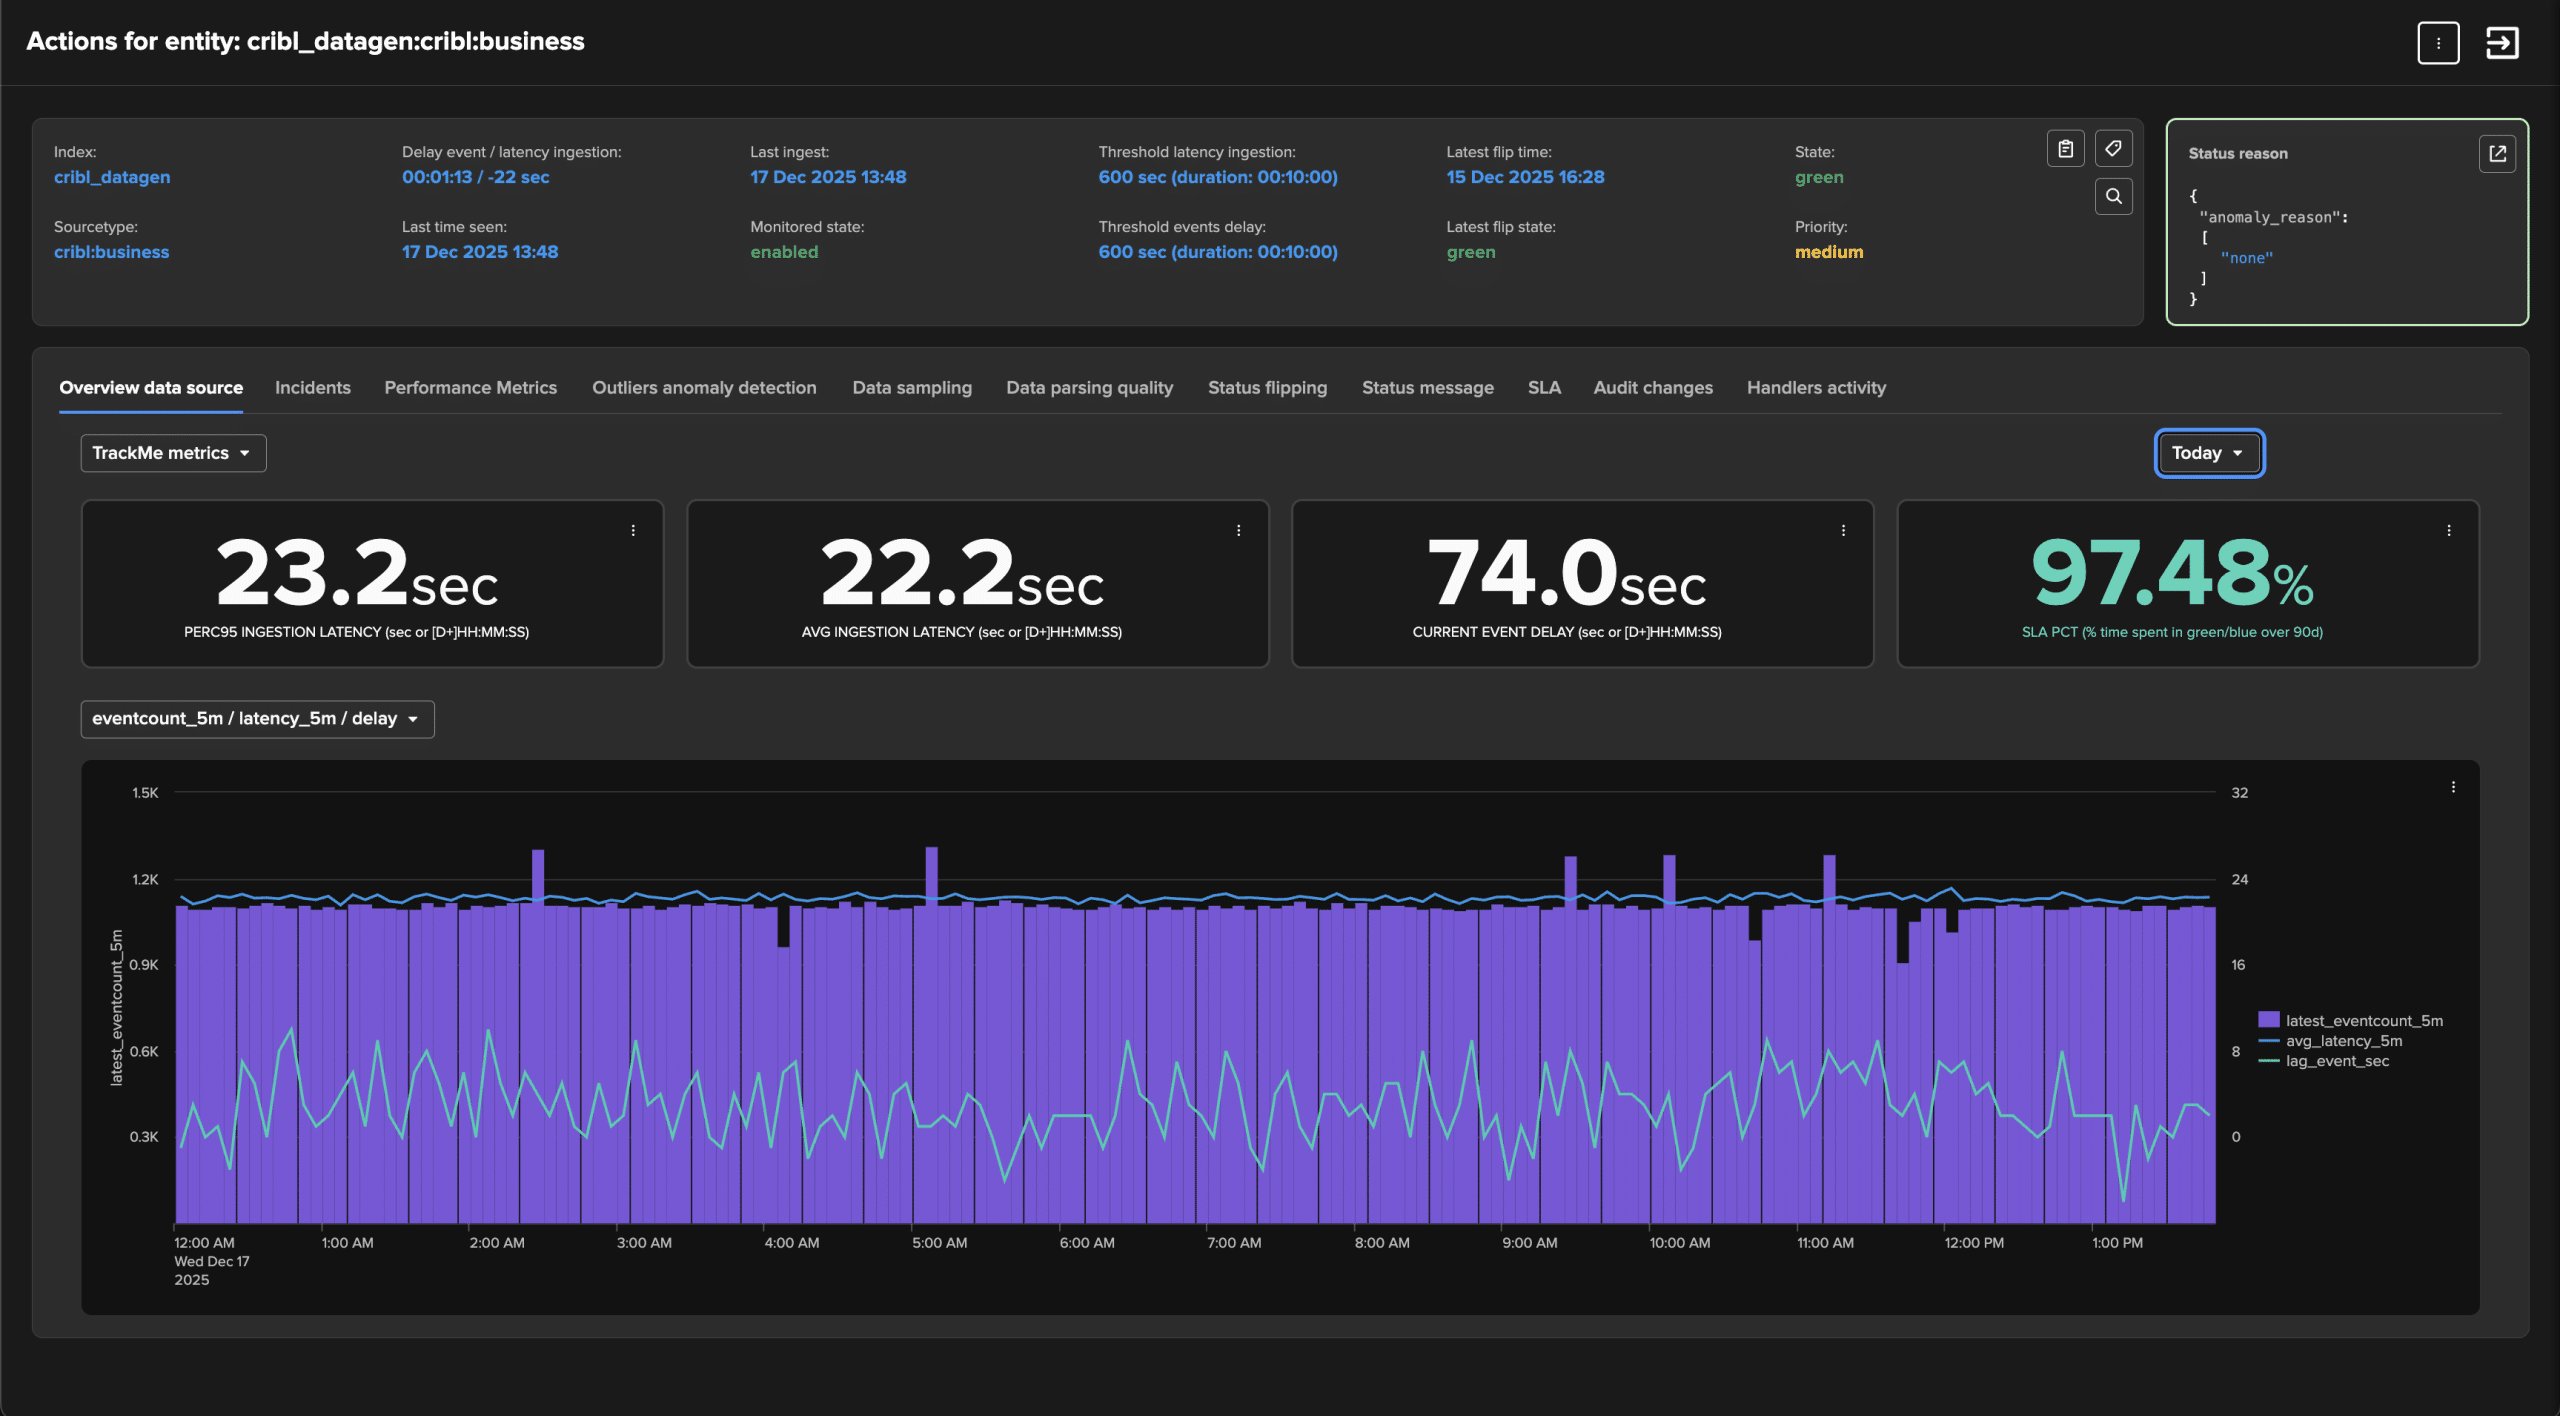
Task: Expand eventcount_5m / latency_5m / delay dropdown
Action: pyautogui.click(x=257, y=719)
